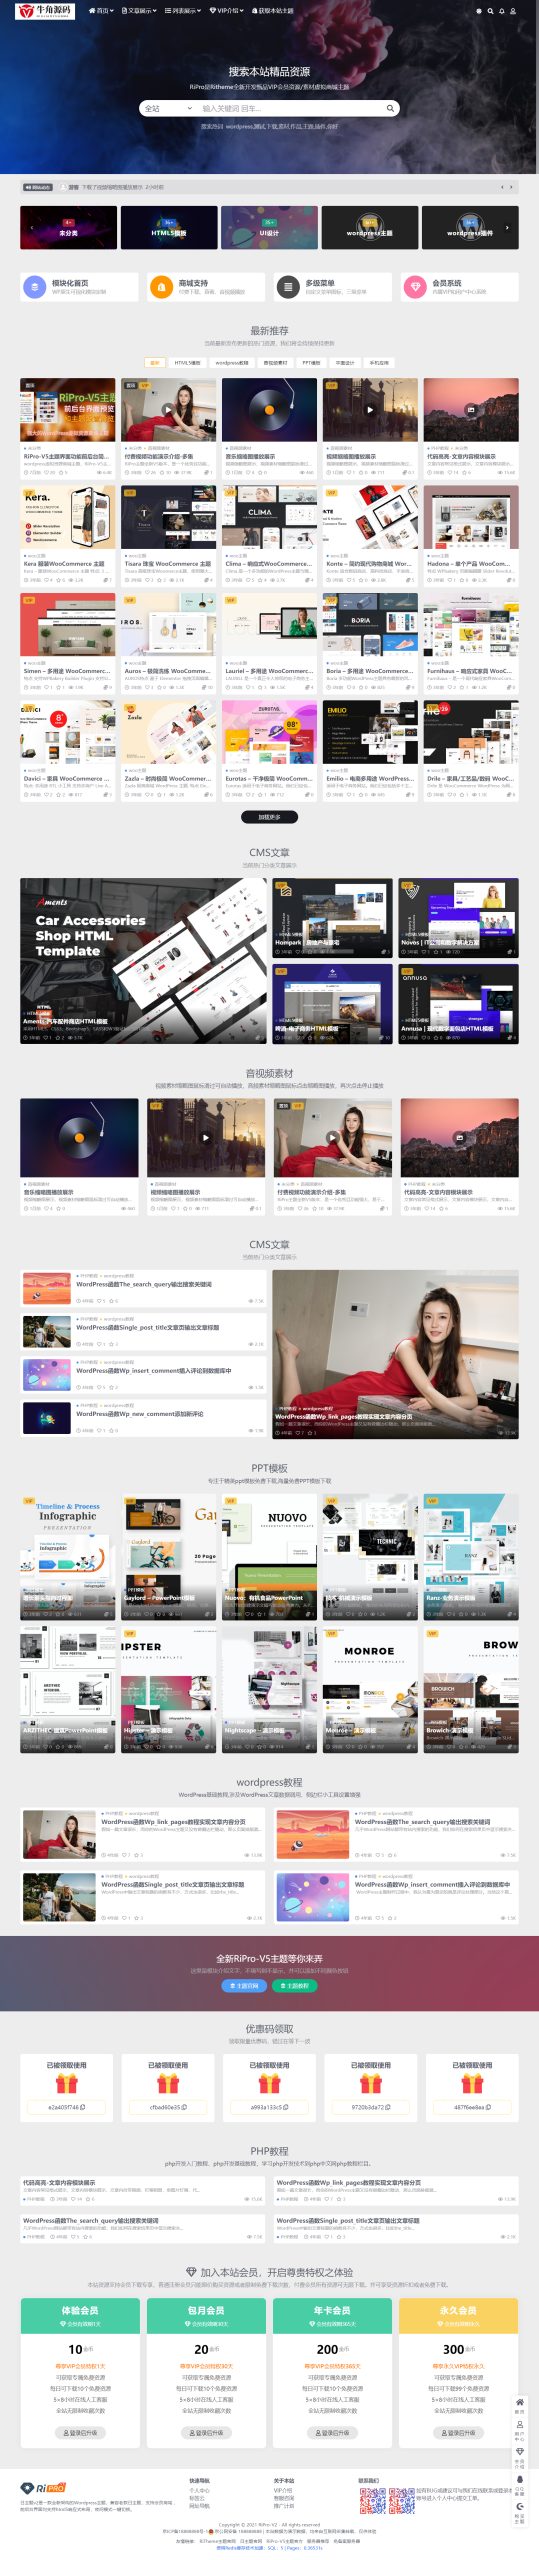Image resolution: width=539 pixels, height=2560 pixels.
Task: Play video in 视频插槽 card under 音视频素材
Action: pyautogui.click(x=205, y=1137)
